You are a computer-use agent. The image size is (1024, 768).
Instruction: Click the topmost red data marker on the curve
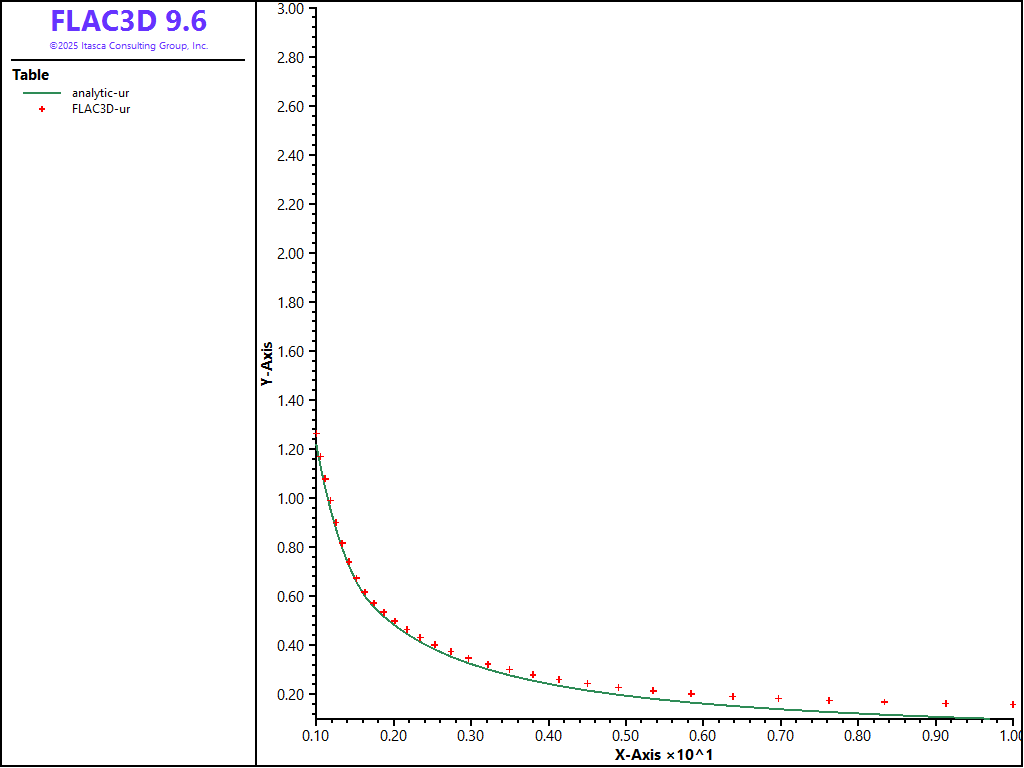[x=316, y=434]
